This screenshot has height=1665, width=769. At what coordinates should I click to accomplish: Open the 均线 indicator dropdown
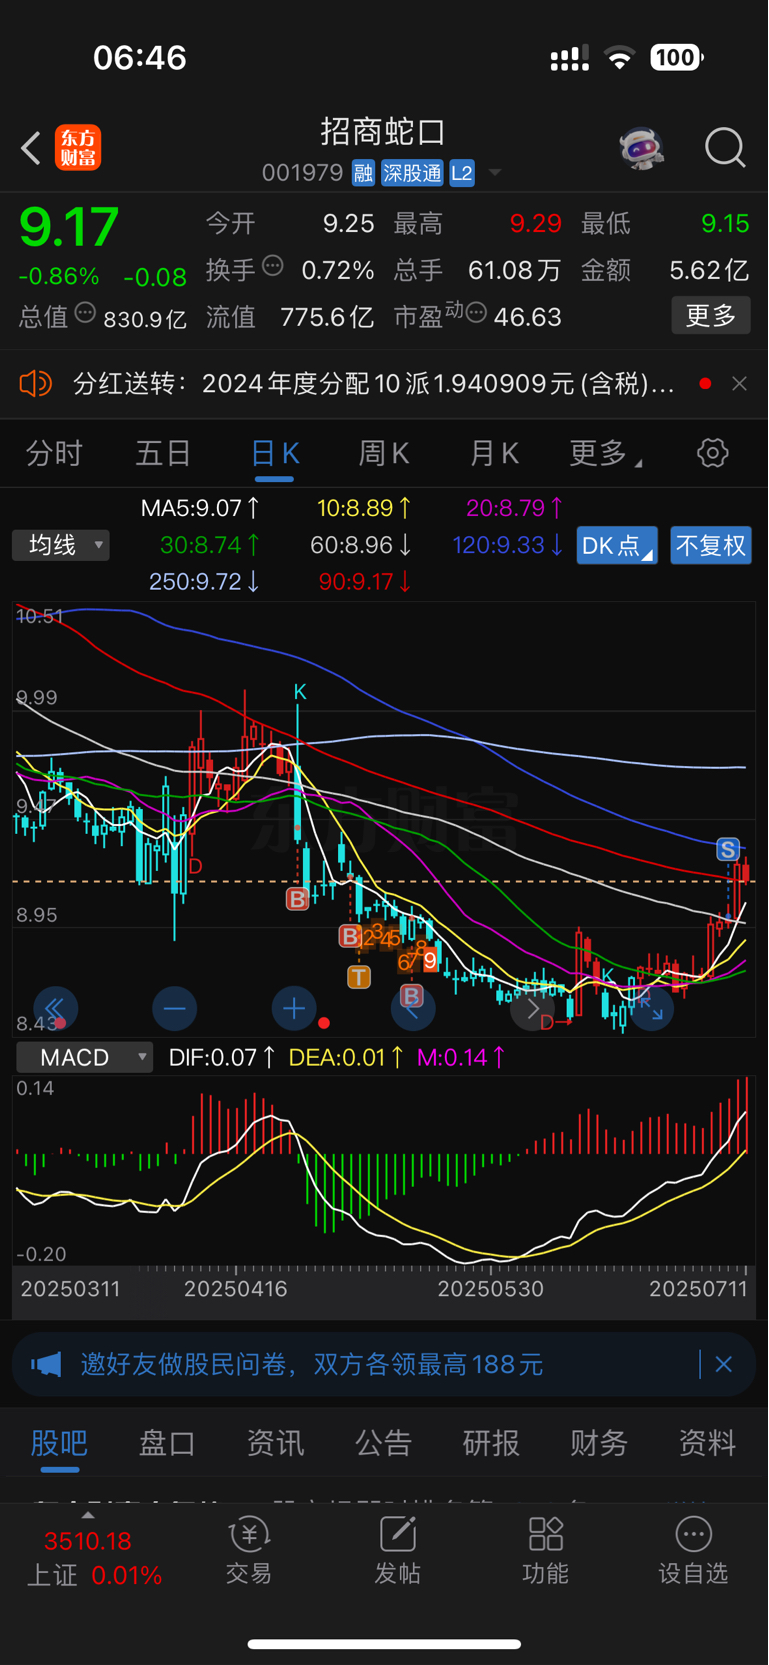(x=61, y=545)
